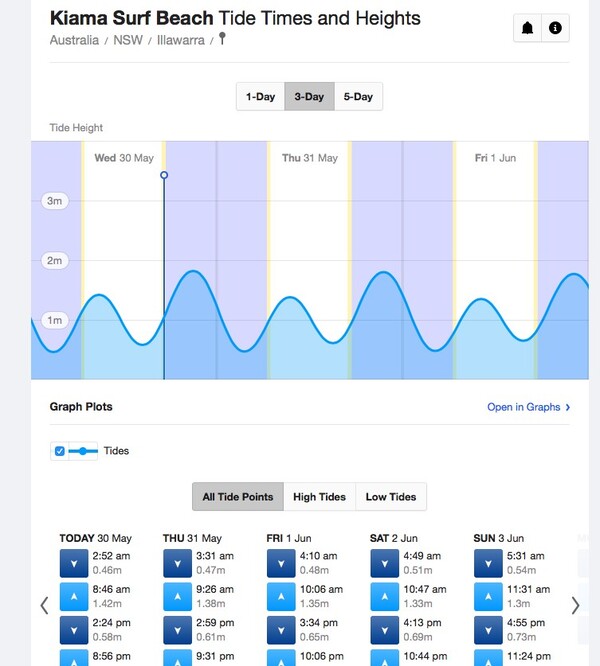The height and width of the screenshot is (666, 600).
Task: Click the map pin location icon
Action: (x=222, y=39)
